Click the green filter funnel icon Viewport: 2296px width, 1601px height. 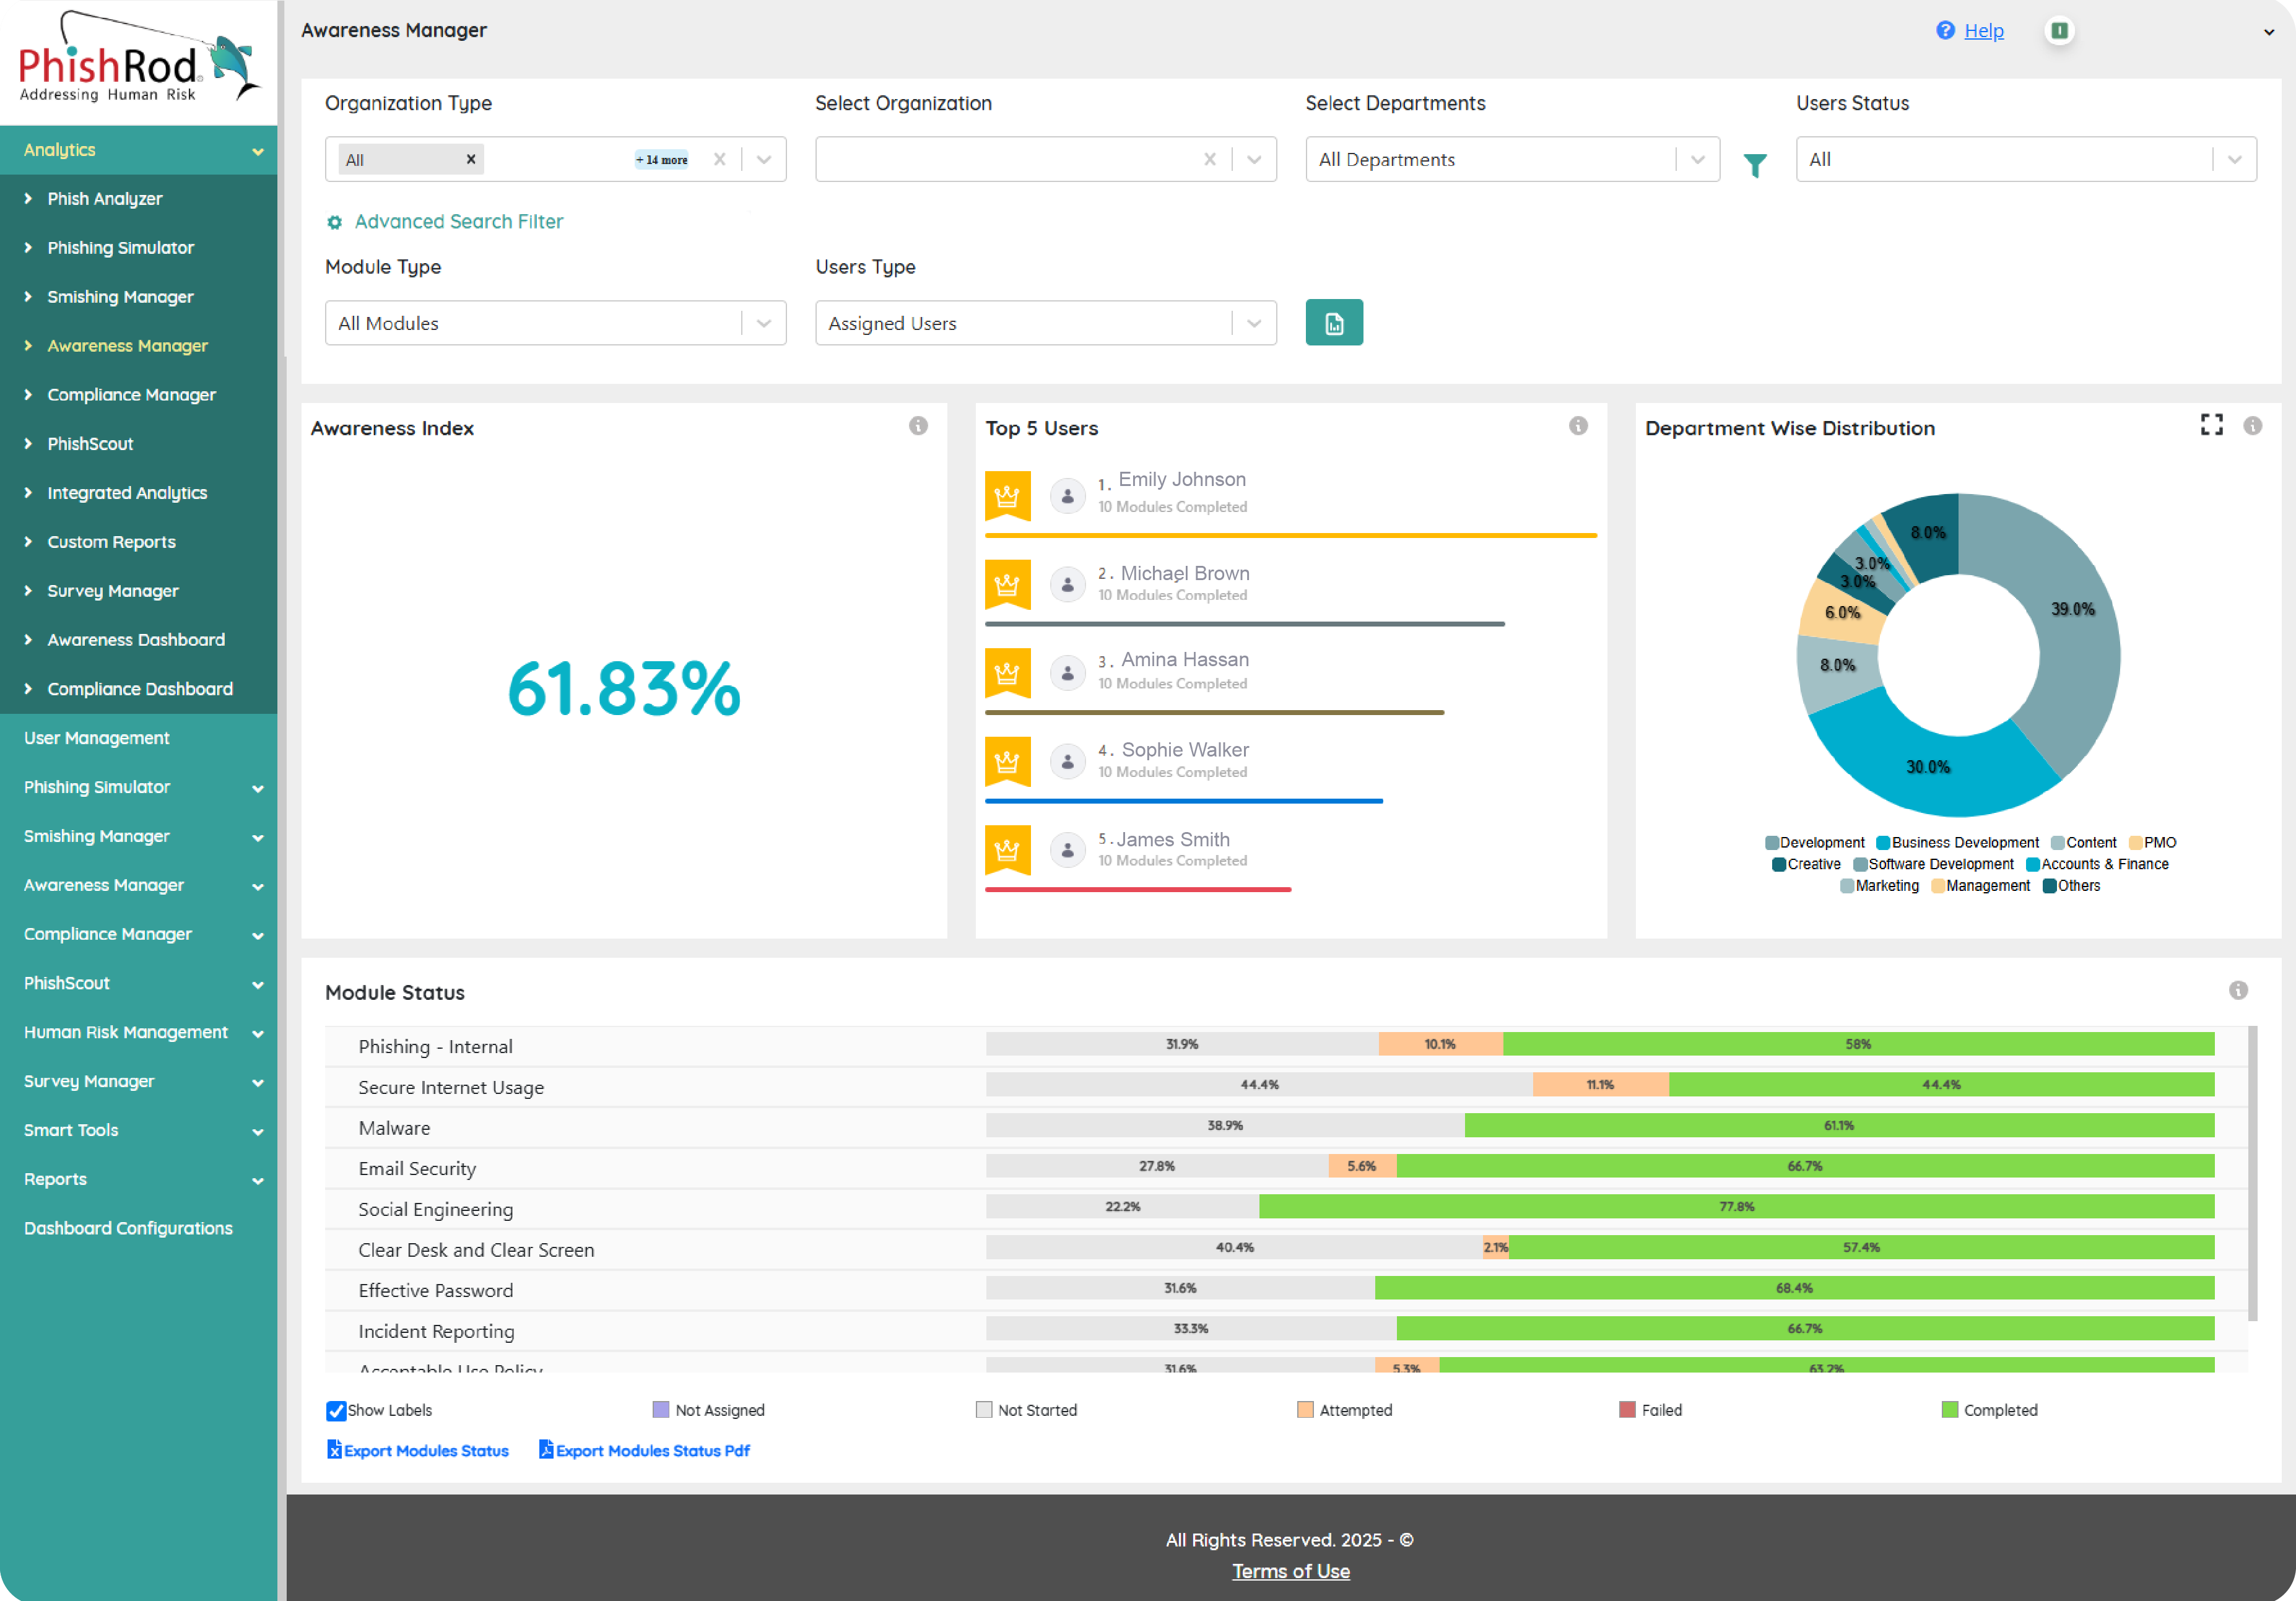click(1755, 165)
